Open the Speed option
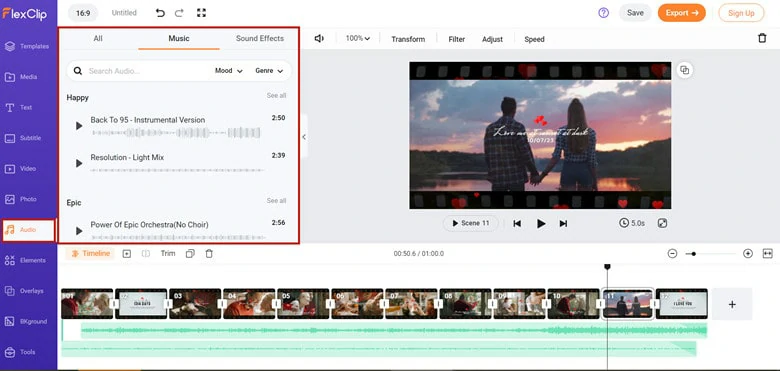 point(534,39)
